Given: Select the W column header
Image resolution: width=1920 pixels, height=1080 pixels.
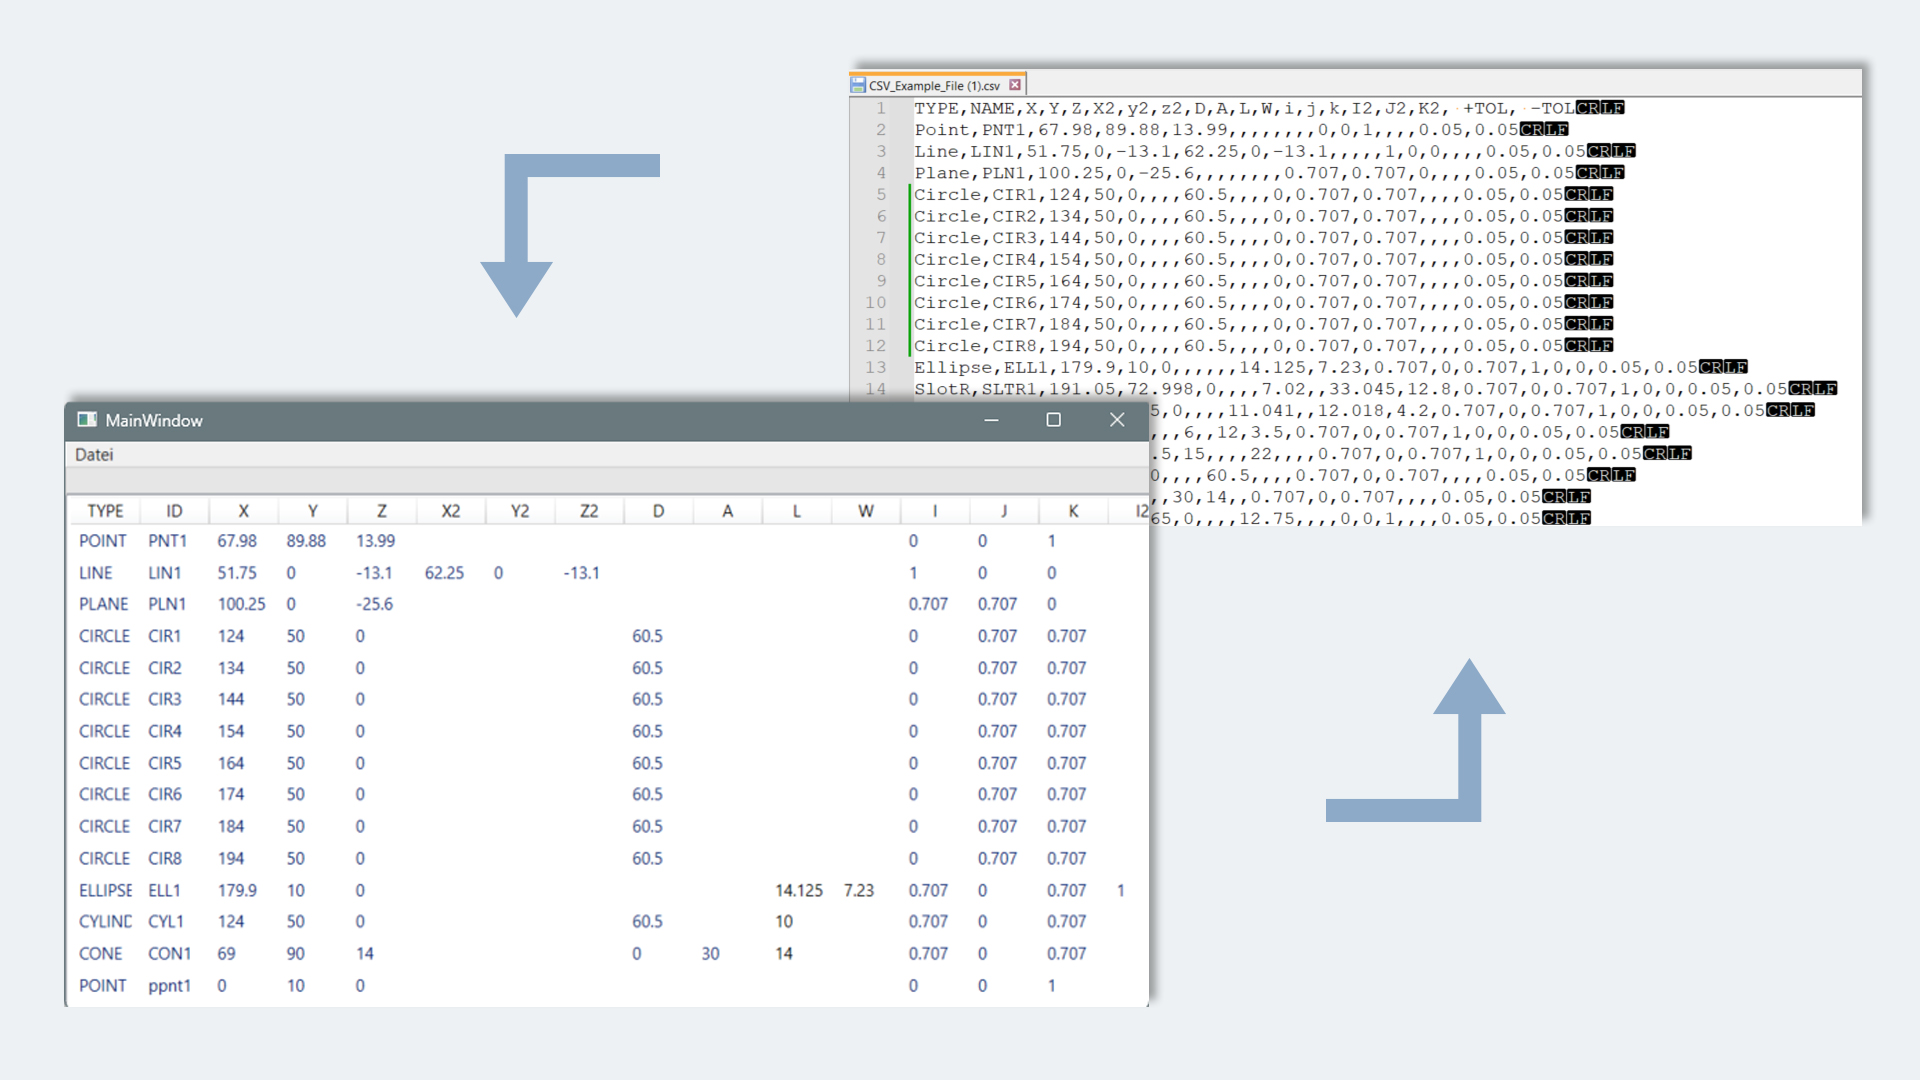Looking at the screenshot, I should (x=866, y=511).
